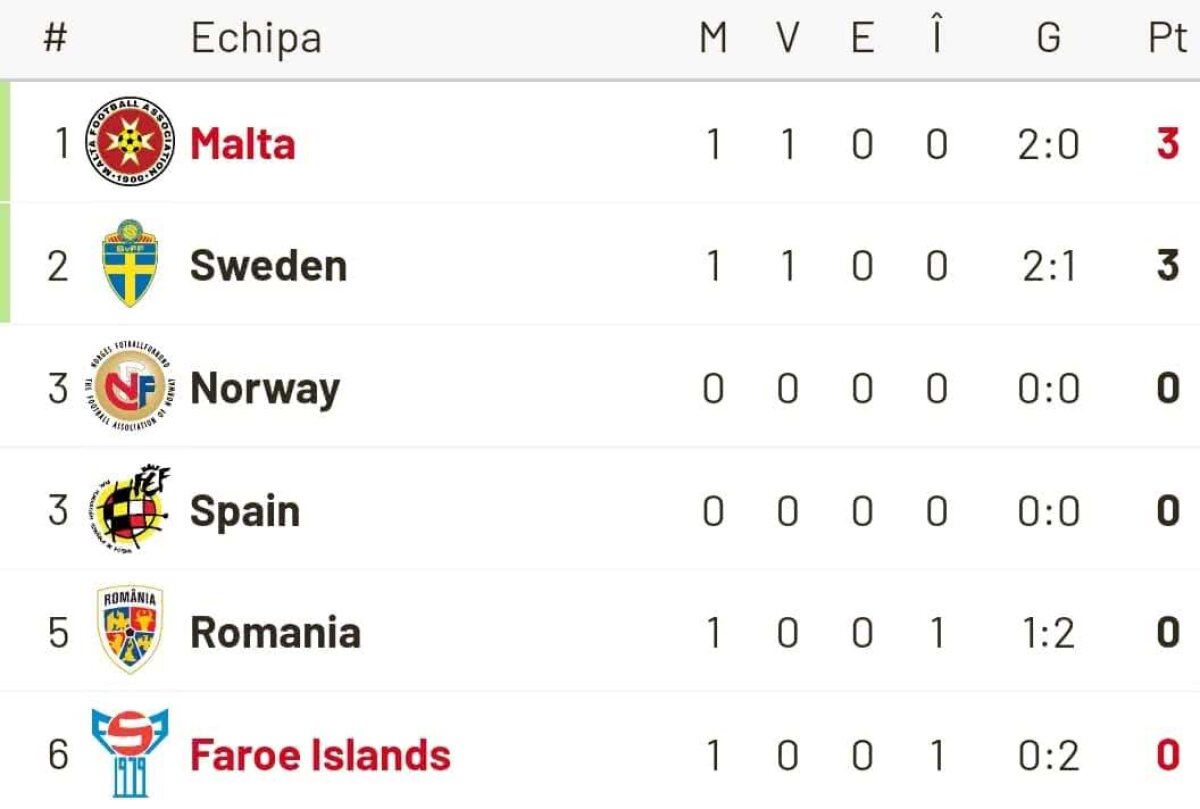Click the Norway football federation logo
The image size is (1200, 809).
[130, 387]
